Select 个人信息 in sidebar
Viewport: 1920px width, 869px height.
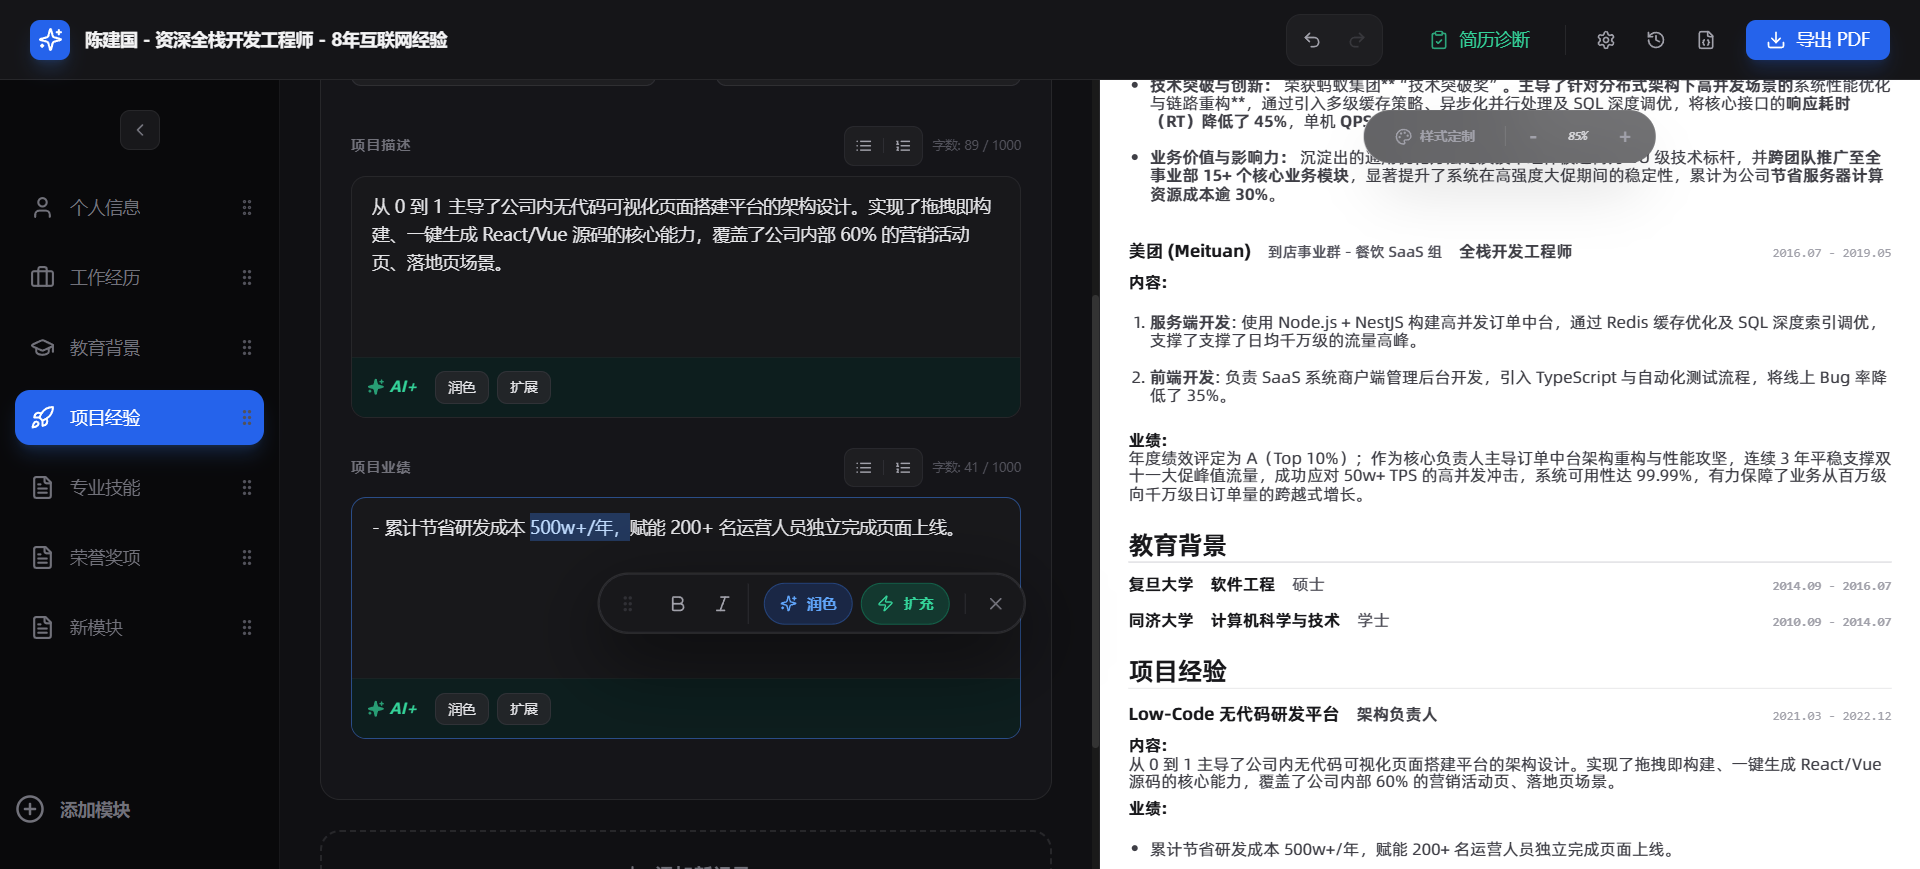coord(139,207)
